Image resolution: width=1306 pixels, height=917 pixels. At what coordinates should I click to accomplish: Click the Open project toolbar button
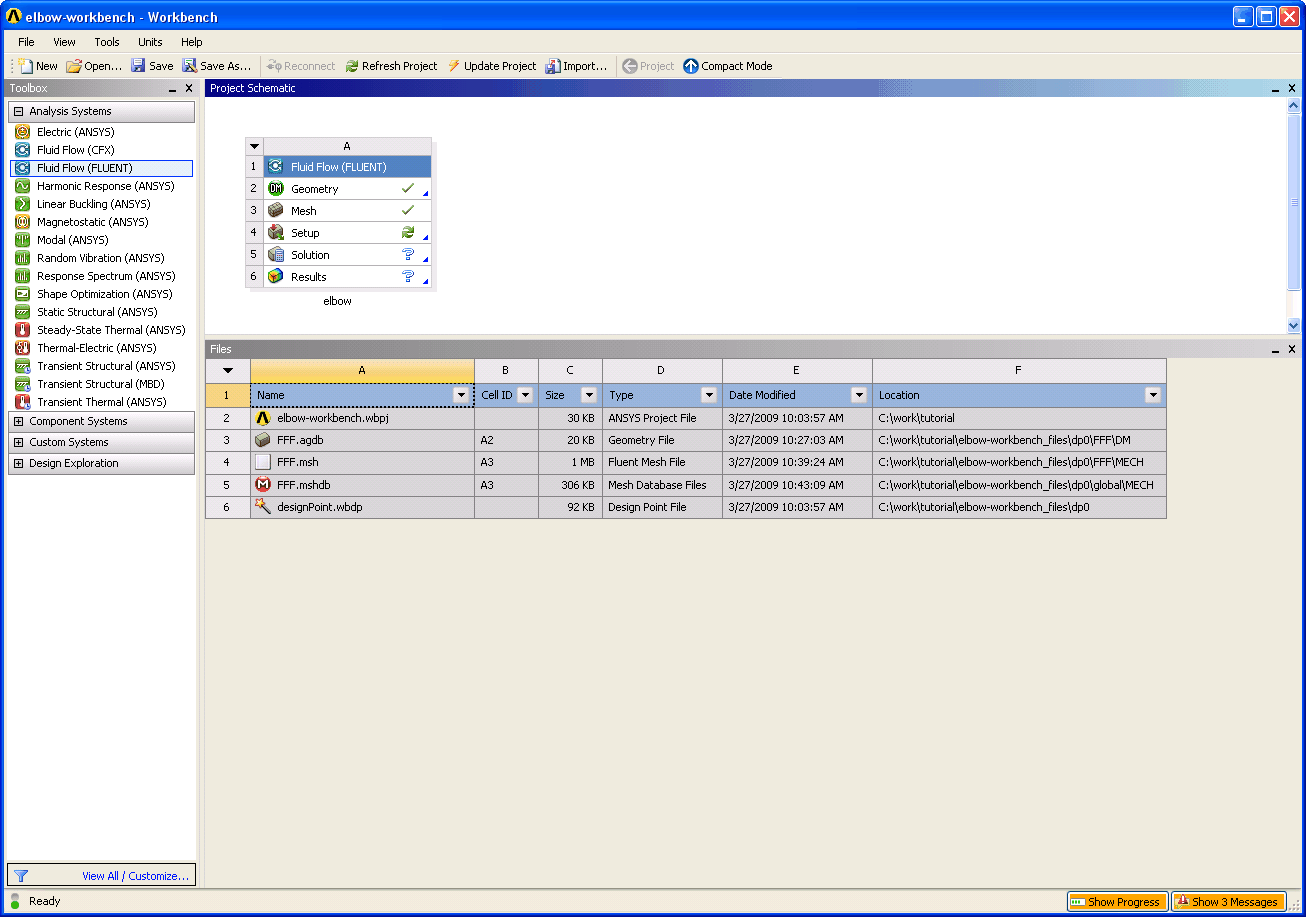[94, 66]
